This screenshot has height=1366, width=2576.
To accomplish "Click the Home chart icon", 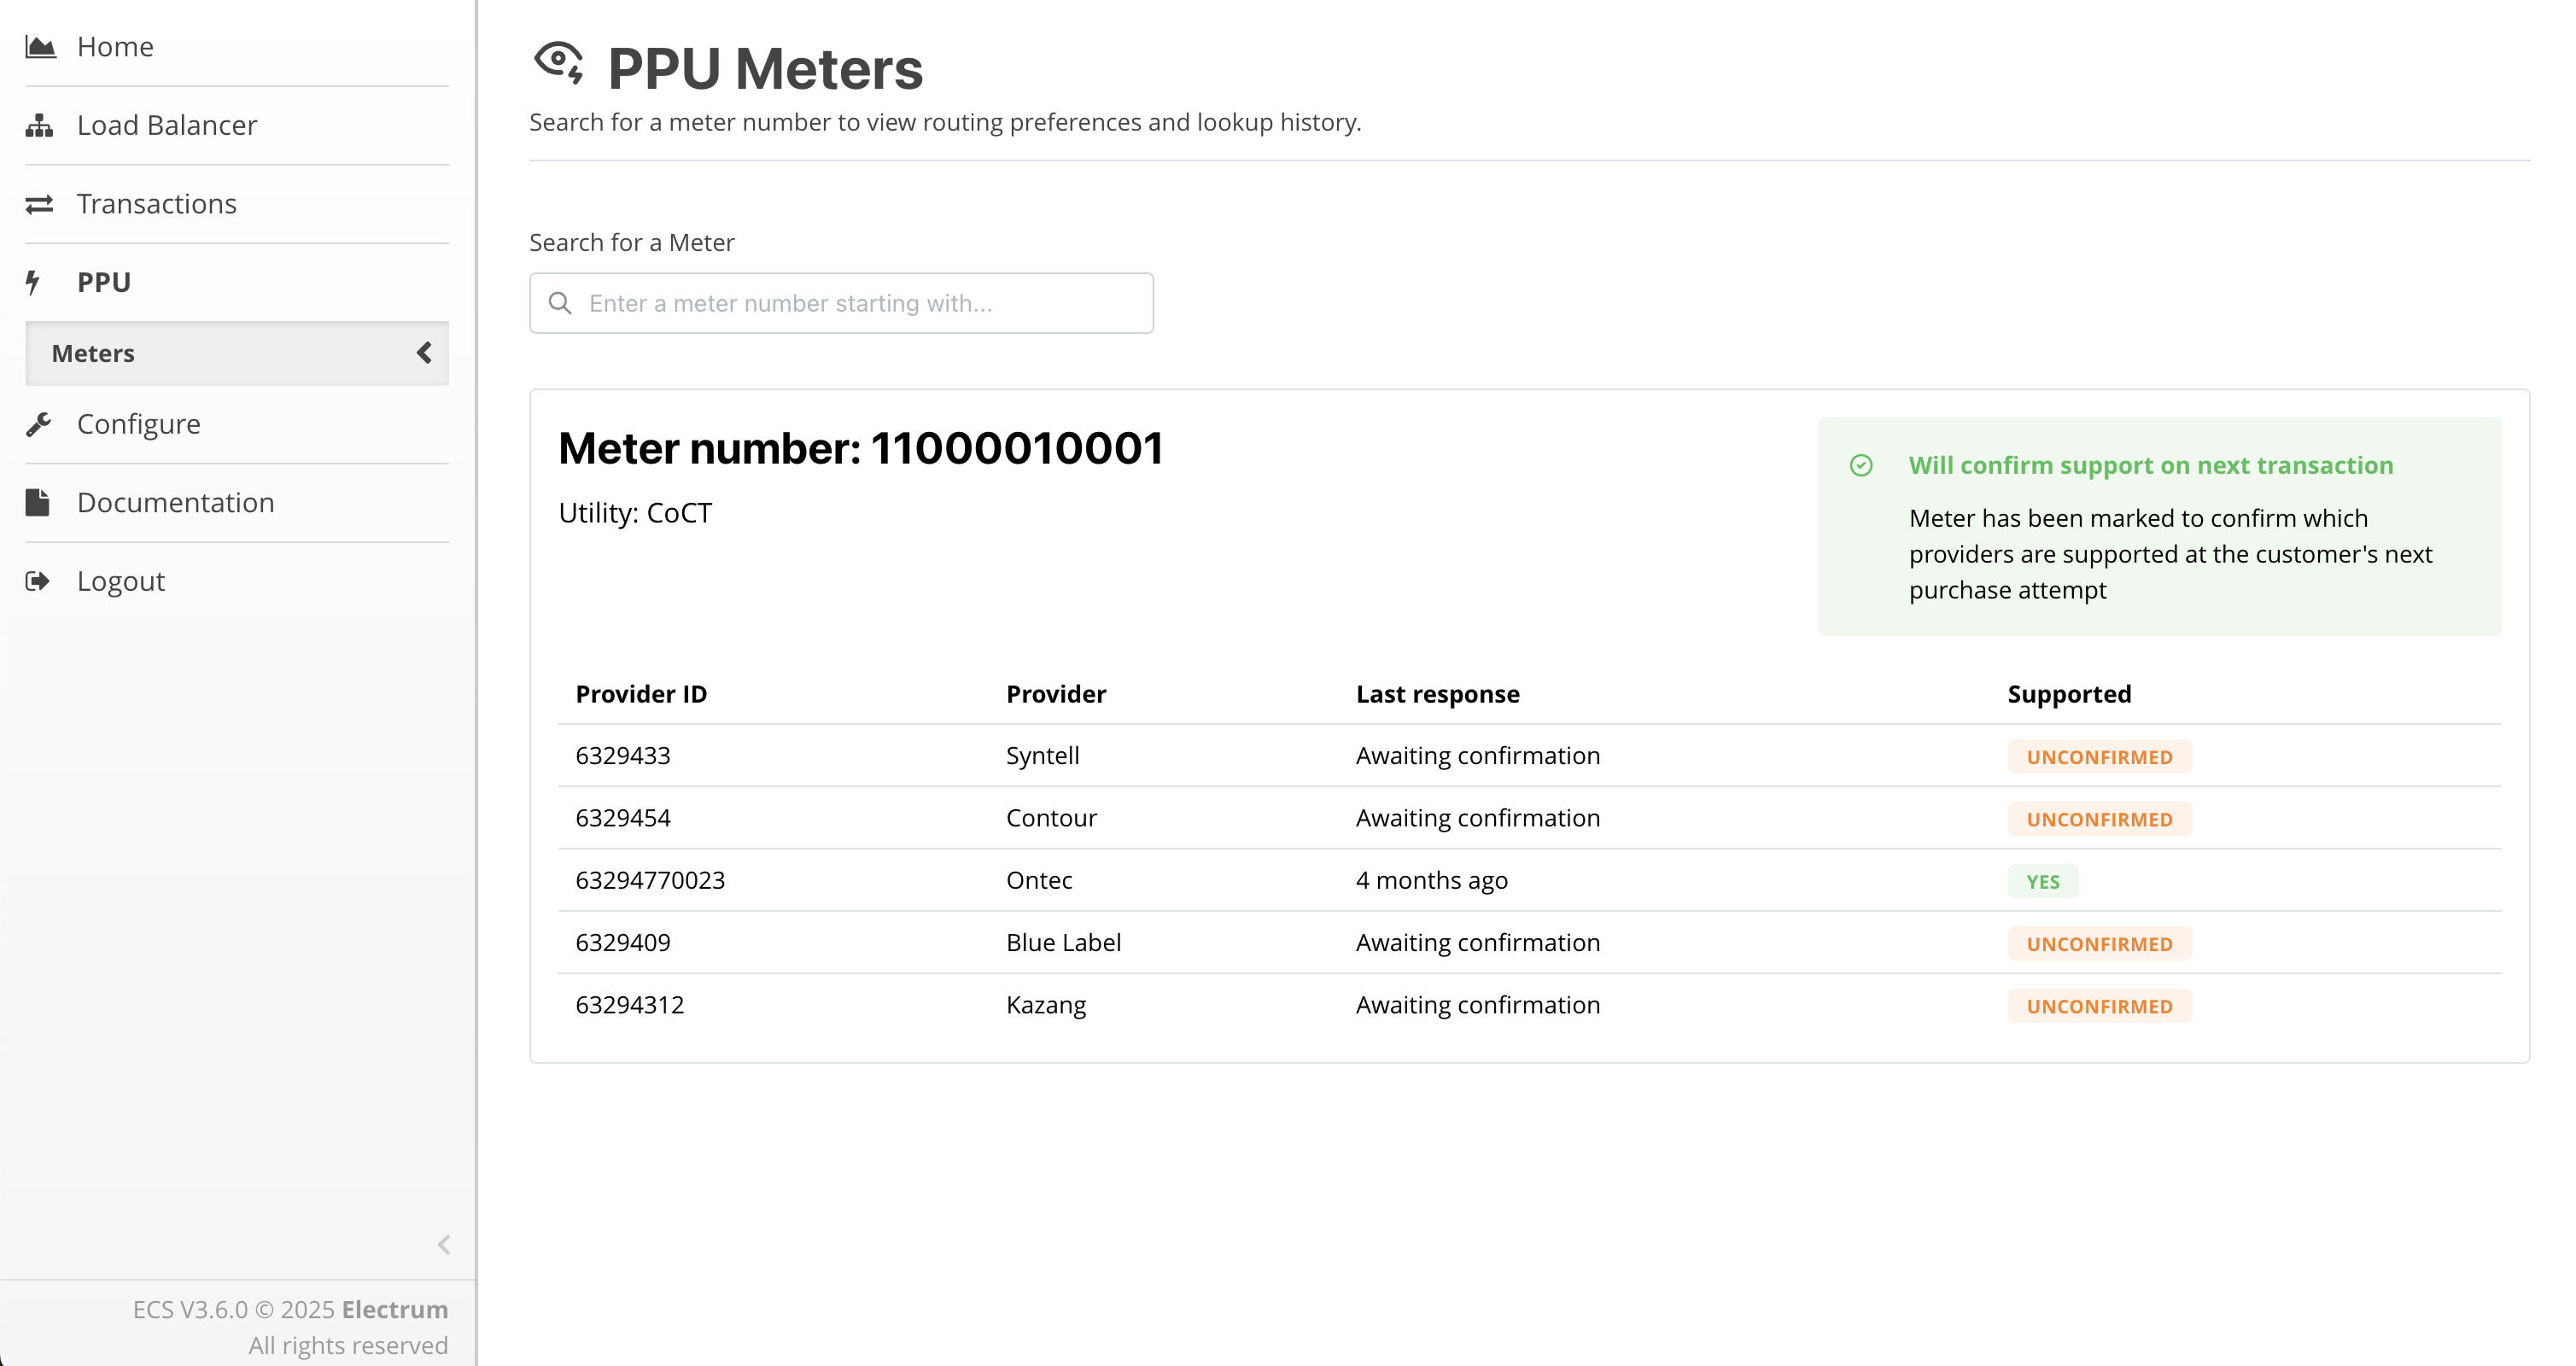I will click(40, 47).
